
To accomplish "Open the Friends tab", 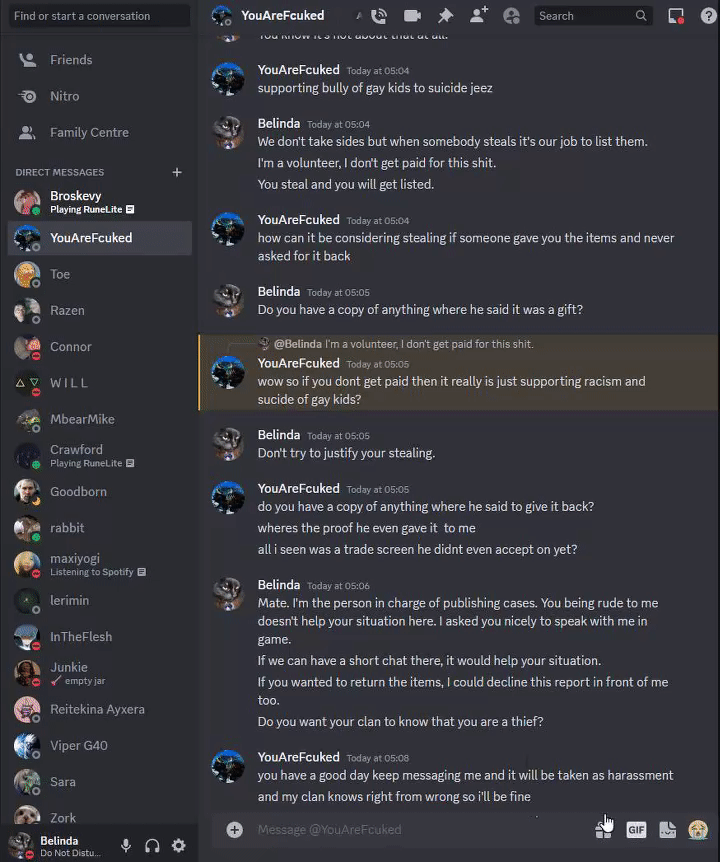I will pos(99,60).
